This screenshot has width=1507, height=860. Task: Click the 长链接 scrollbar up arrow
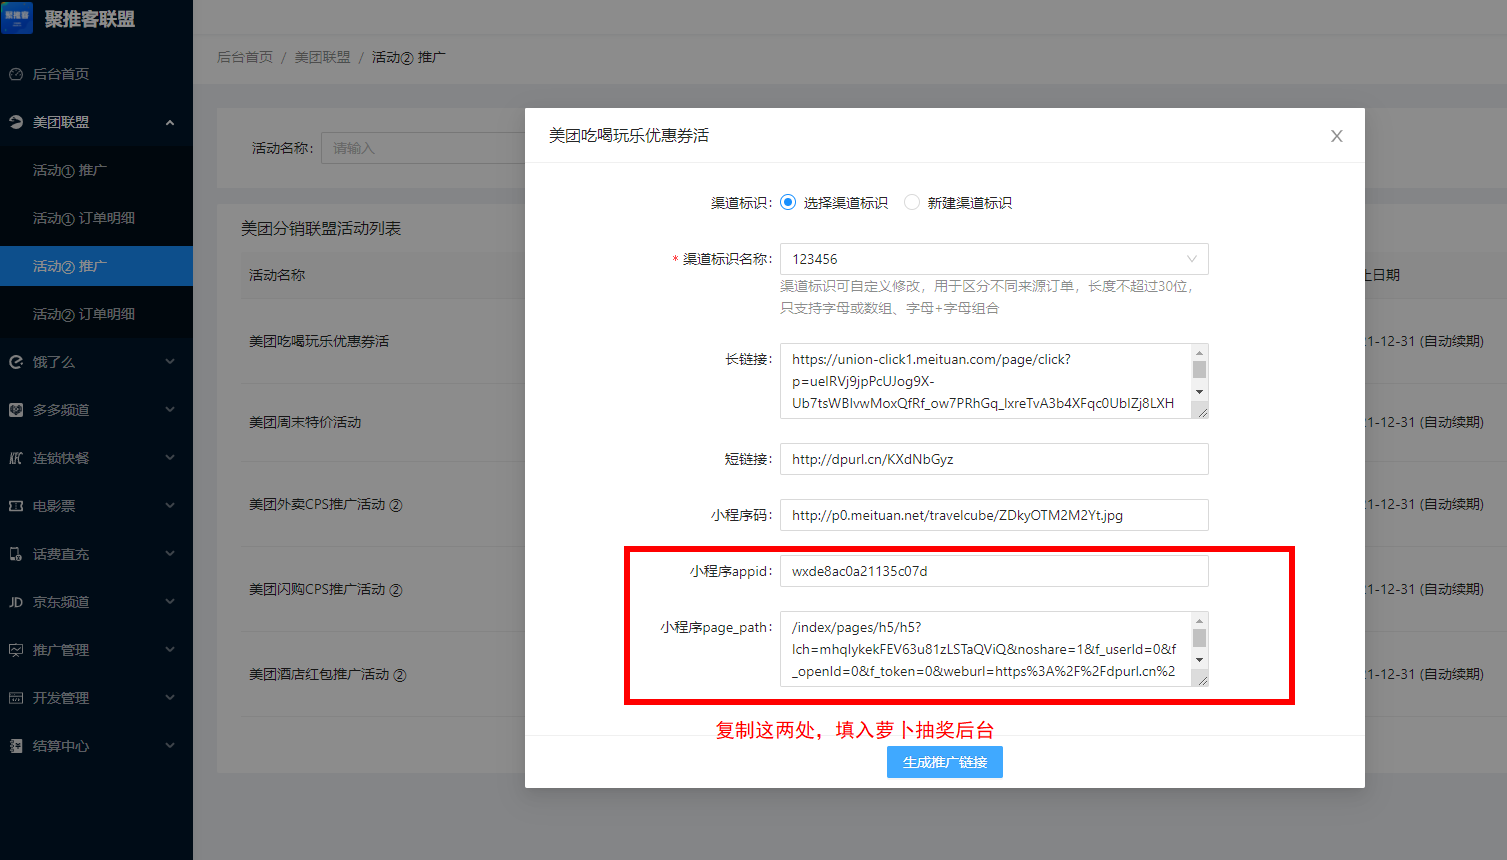[1199, 352]
